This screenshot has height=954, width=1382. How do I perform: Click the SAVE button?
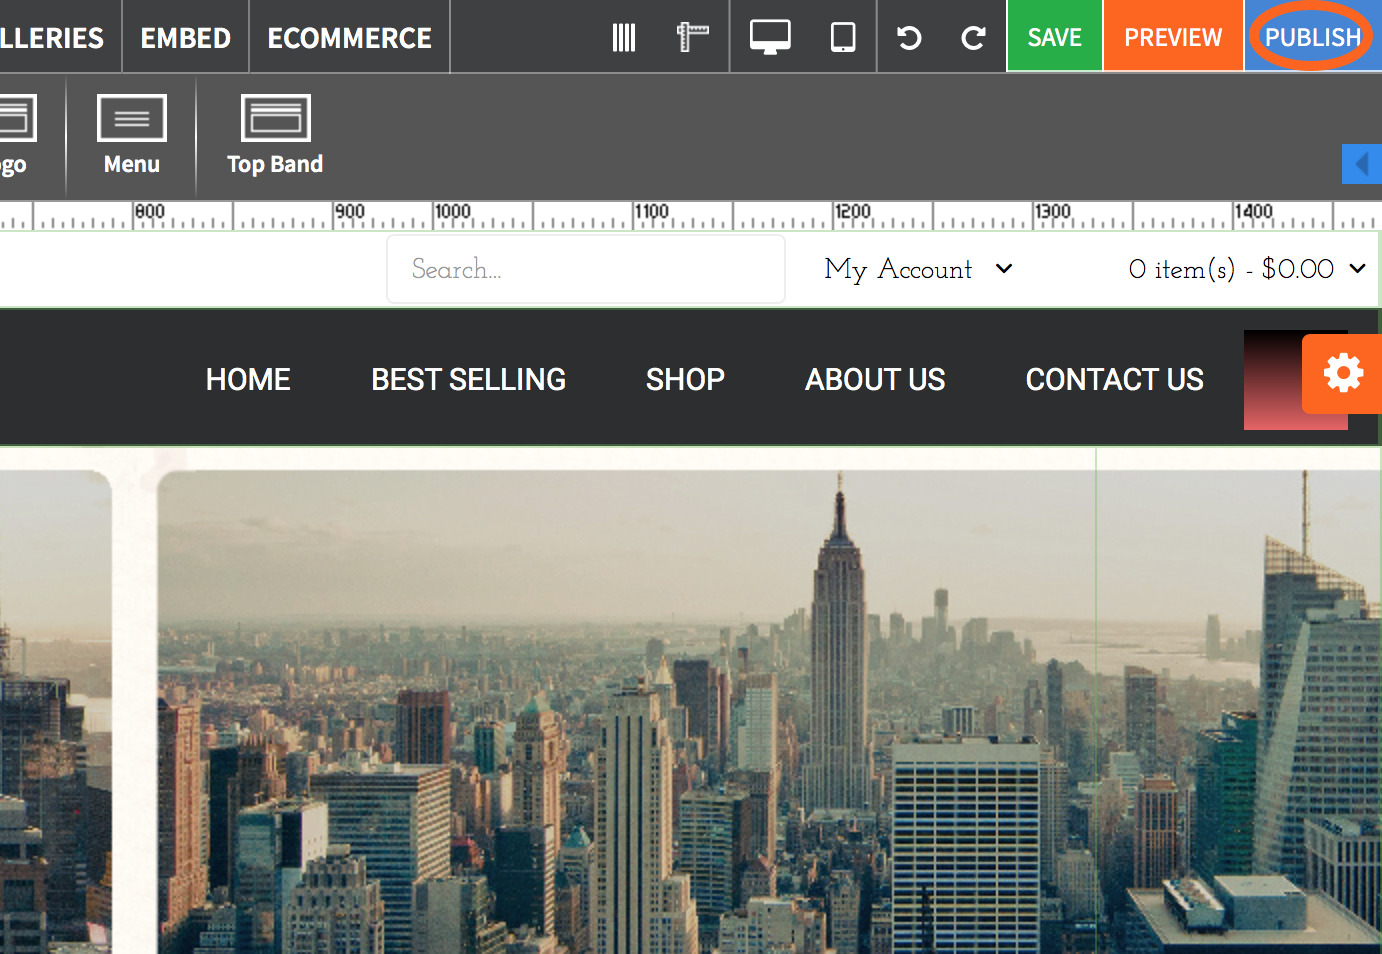pyautogui.click(x=1054, y=36)
